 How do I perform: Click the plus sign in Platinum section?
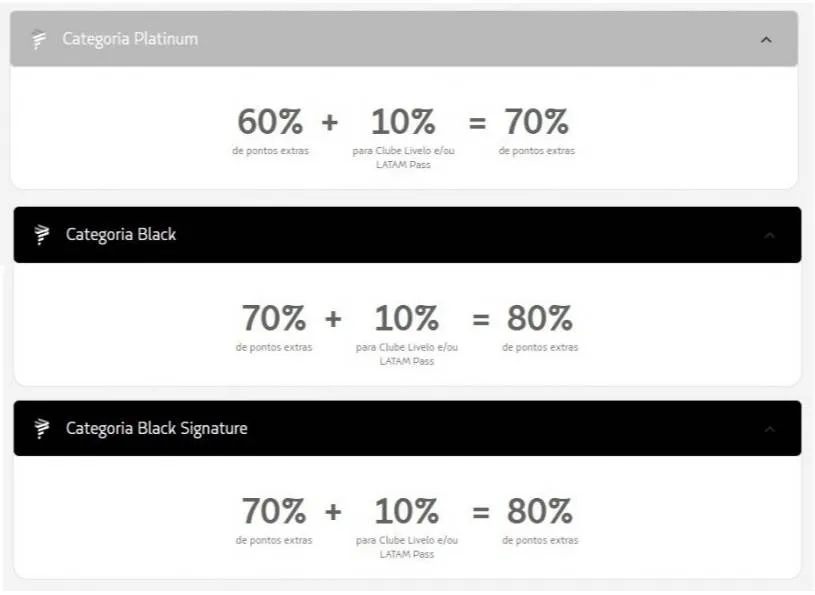(x=330, y=123)
